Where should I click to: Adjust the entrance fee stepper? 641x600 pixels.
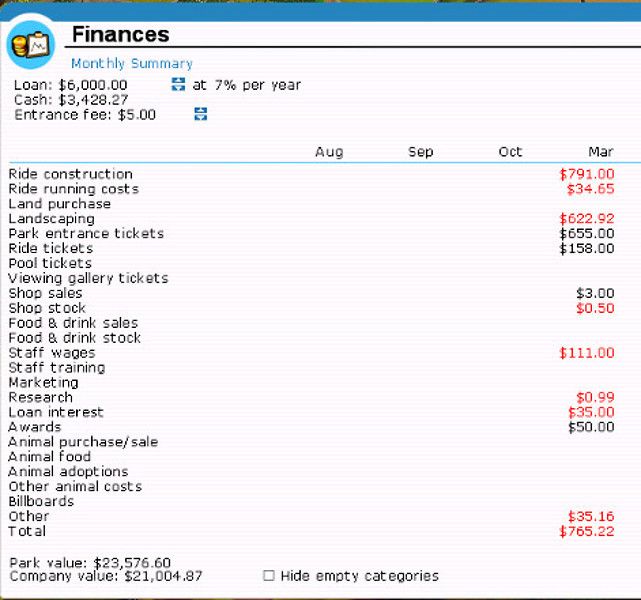click(201, 114)
